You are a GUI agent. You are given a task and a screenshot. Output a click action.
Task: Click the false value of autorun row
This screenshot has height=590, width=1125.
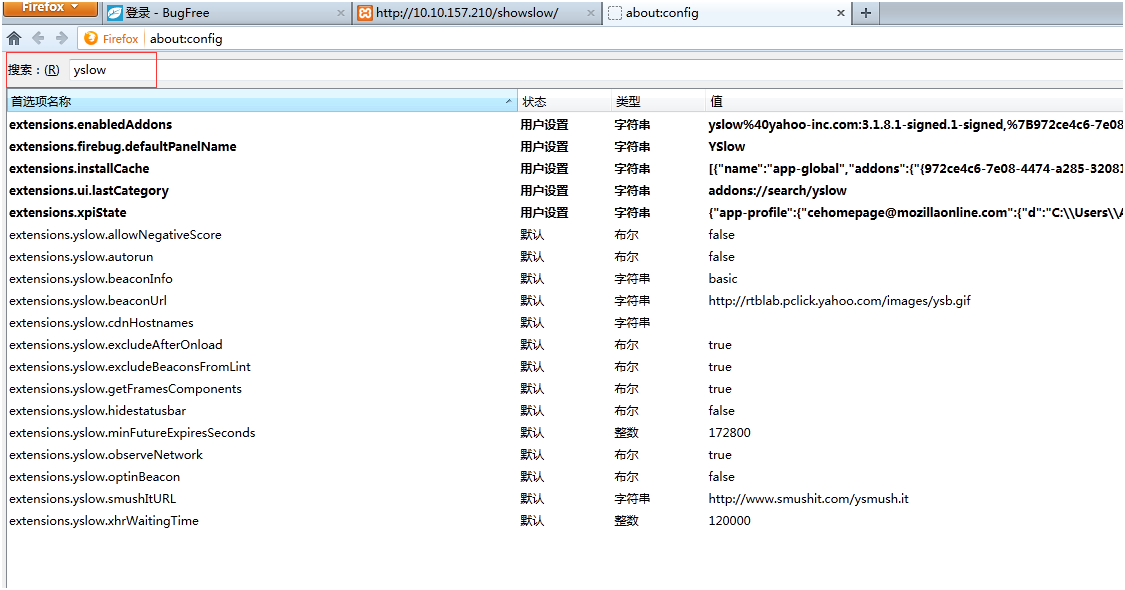pos(721,256)
